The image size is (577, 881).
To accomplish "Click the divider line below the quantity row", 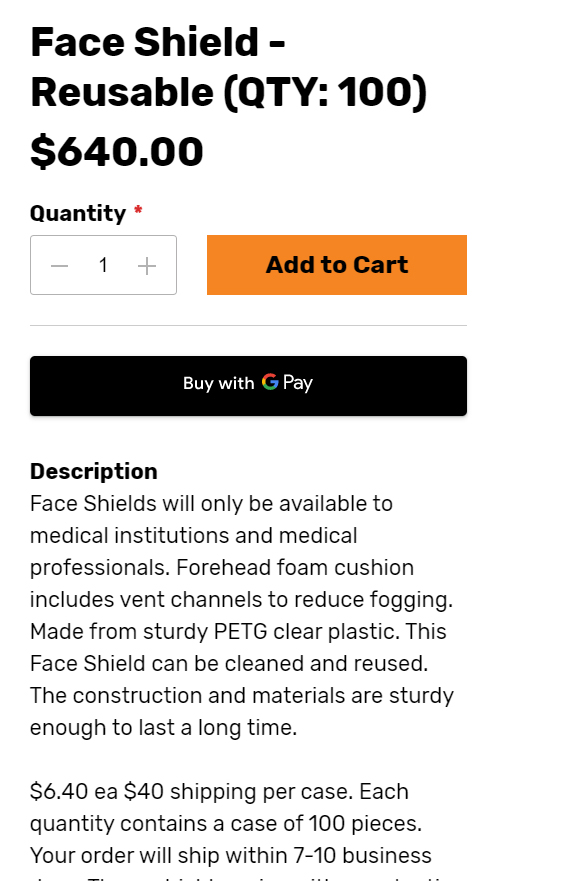I will point(248,325).
